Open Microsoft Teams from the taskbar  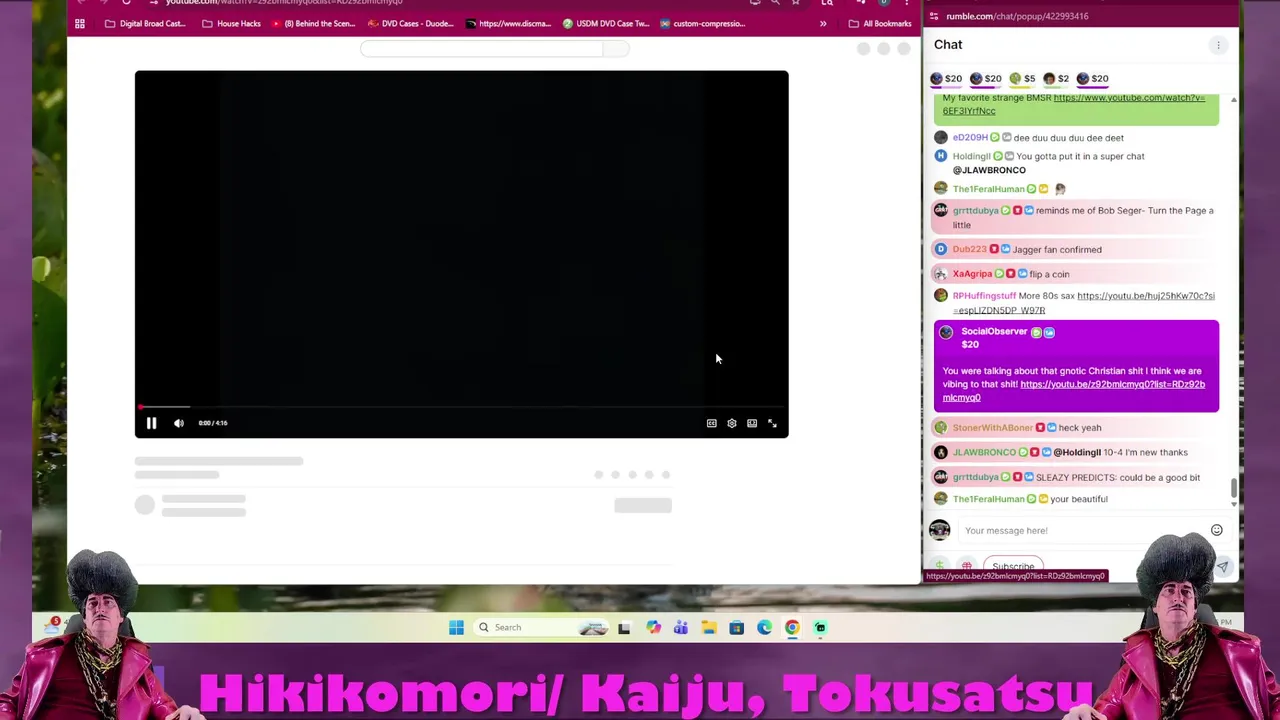[681, 627]
